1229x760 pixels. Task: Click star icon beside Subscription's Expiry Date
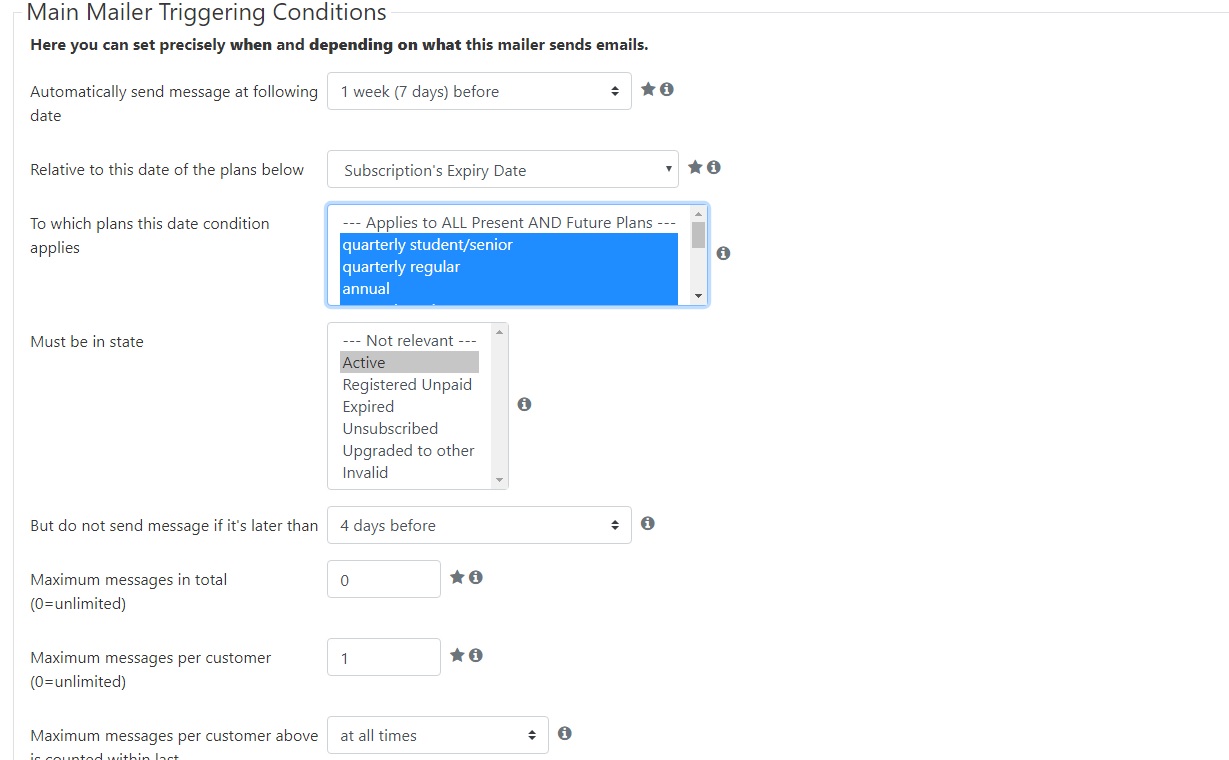click(x=695, y=167)
